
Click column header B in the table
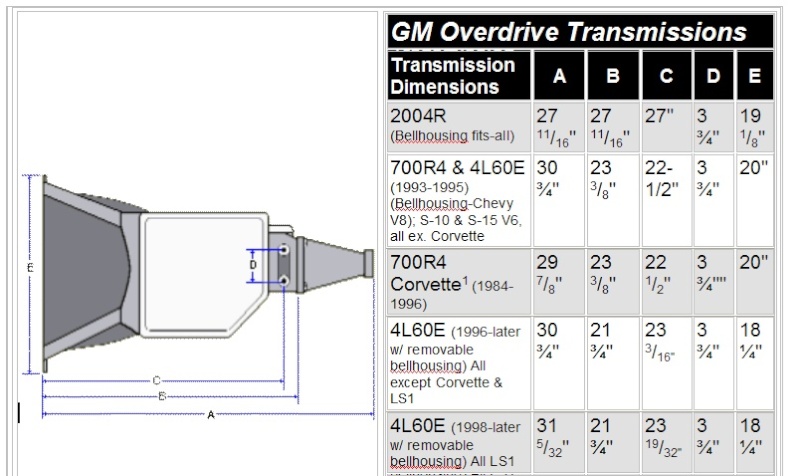(x=613, y=76)
